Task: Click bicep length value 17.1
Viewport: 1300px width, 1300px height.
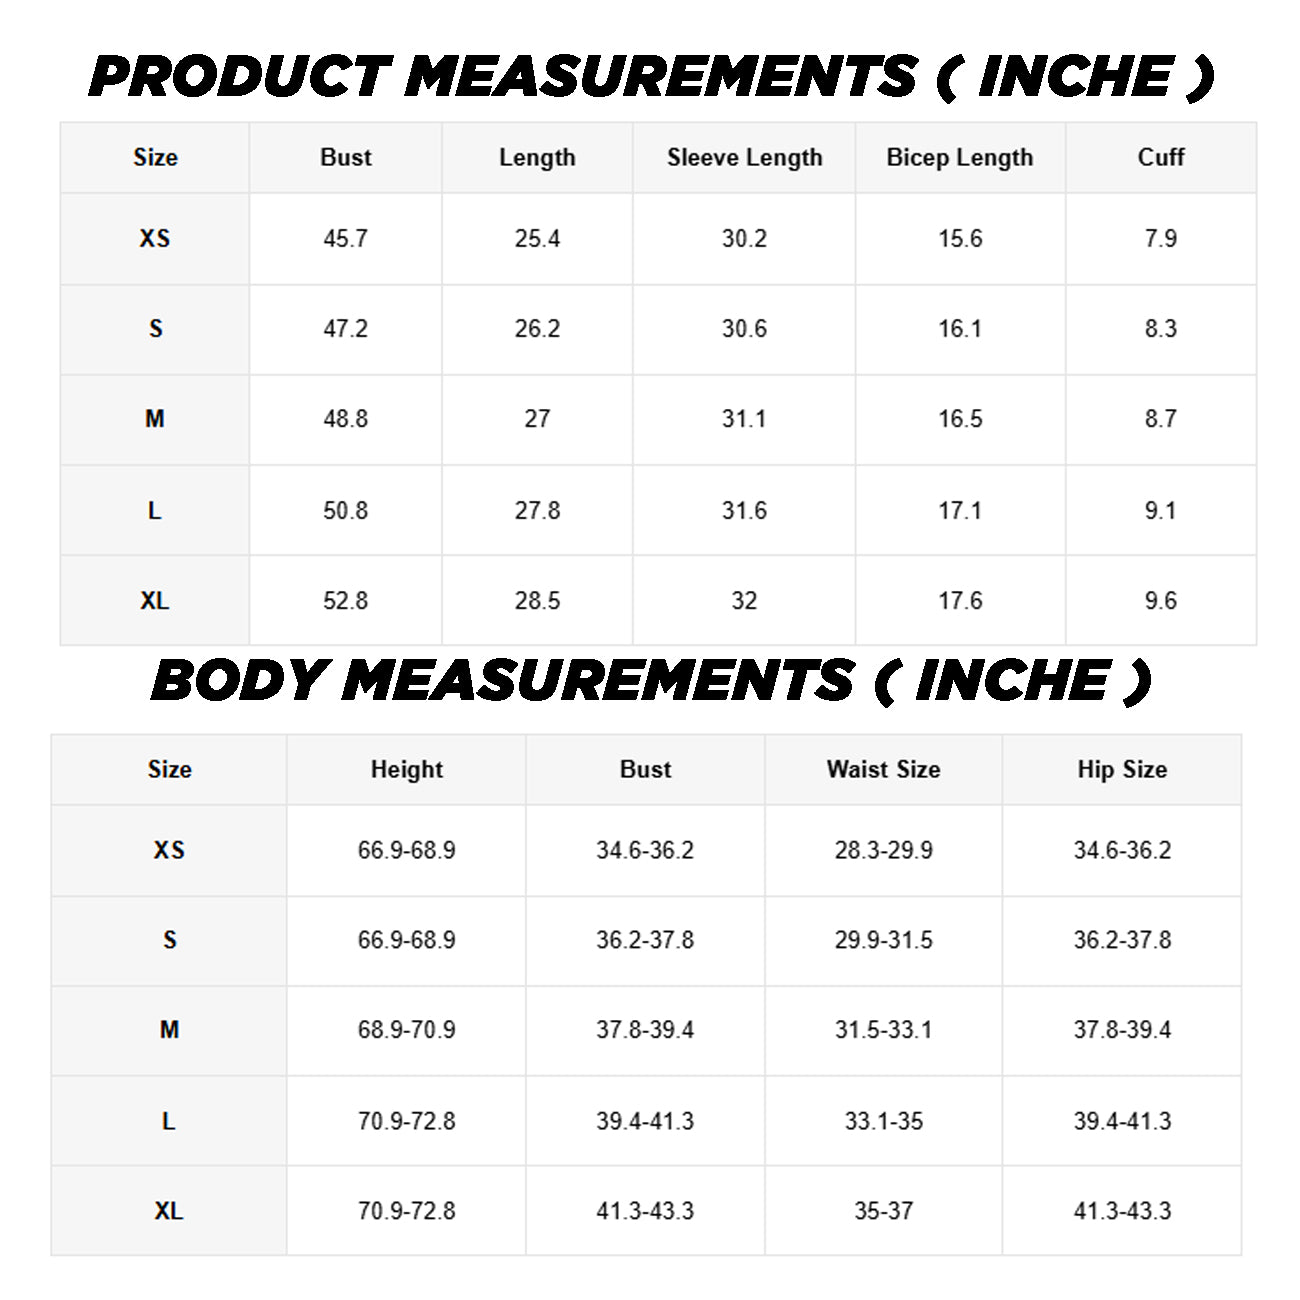Action: (x=959, y=511)
